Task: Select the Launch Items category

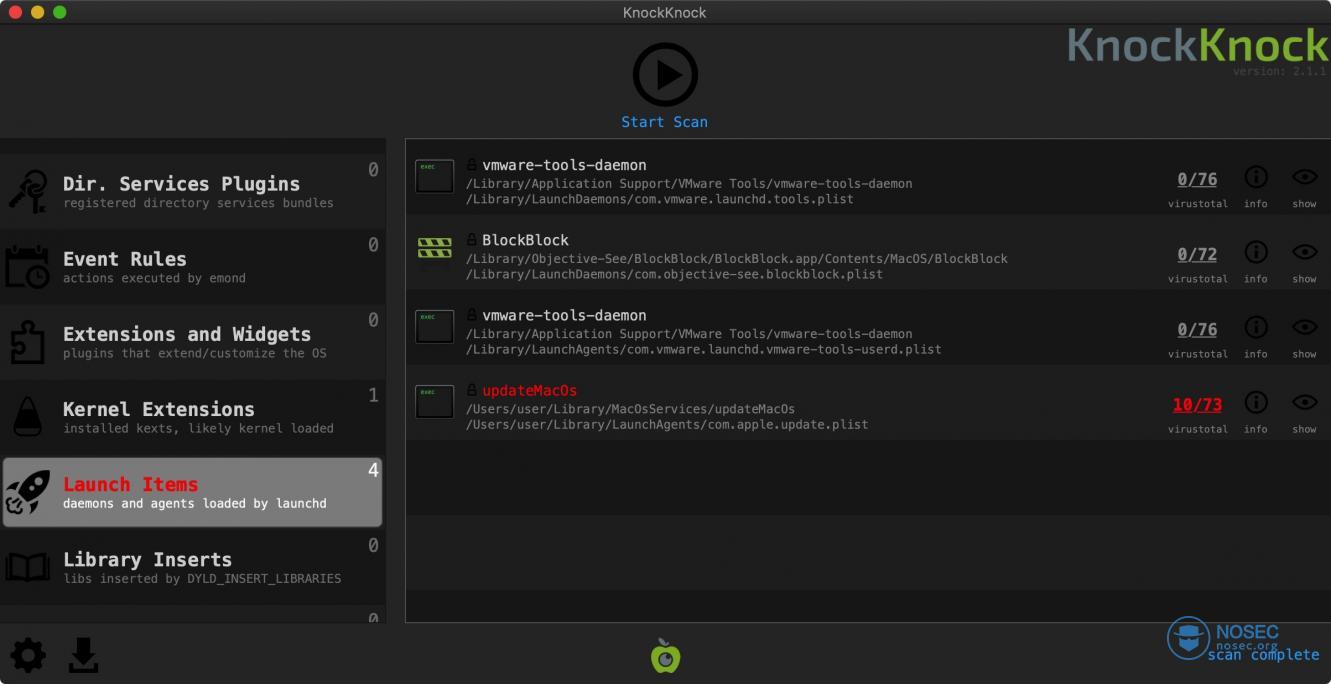Action: coord(192,492)
